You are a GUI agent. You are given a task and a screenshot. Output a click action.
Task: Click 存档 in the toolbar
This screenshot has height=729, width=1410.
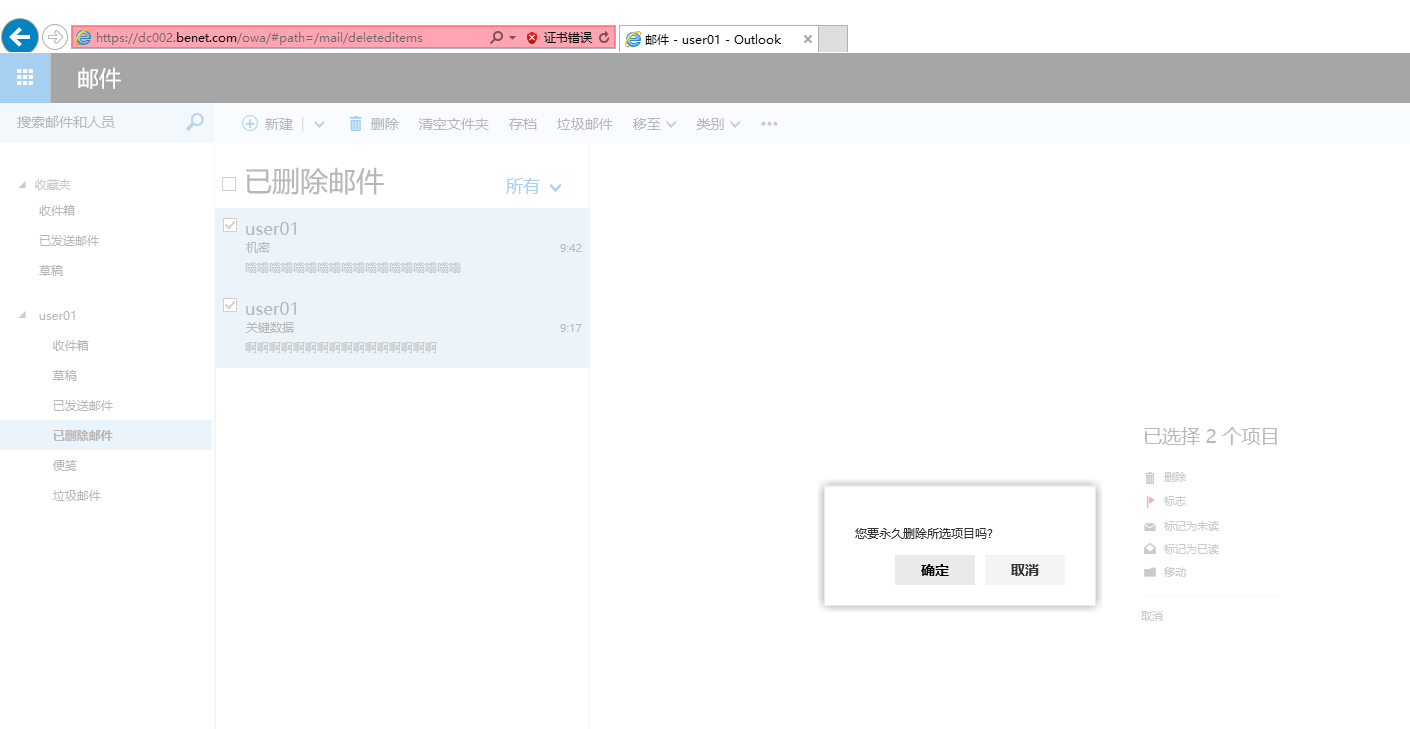pyautogui.click(x=522, y=124)
